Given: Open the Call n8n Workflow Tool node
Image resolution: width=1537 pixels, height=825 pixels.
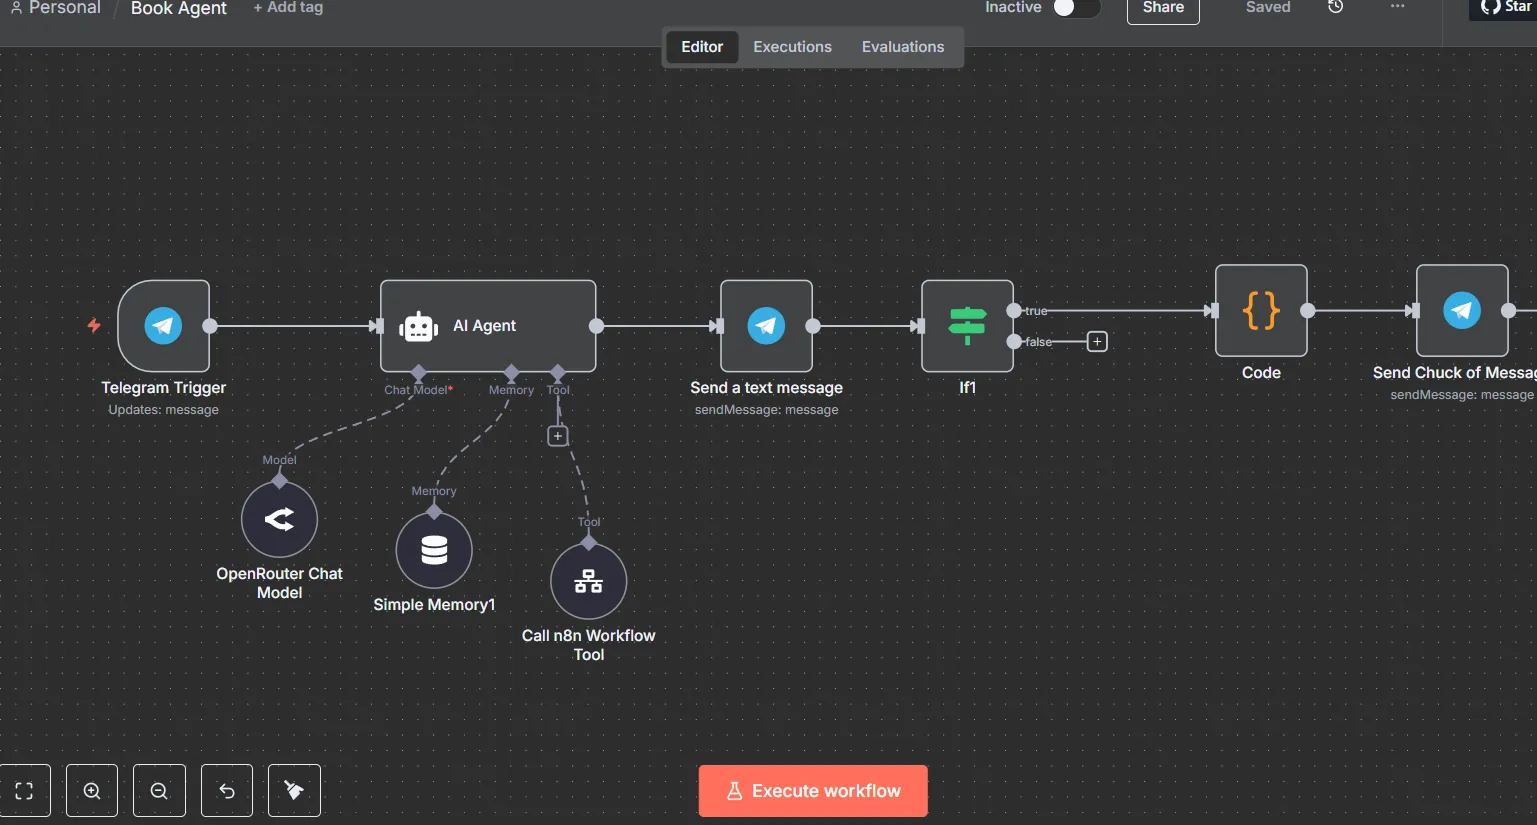Looking at the screenshot, I should tap(589, 581).
